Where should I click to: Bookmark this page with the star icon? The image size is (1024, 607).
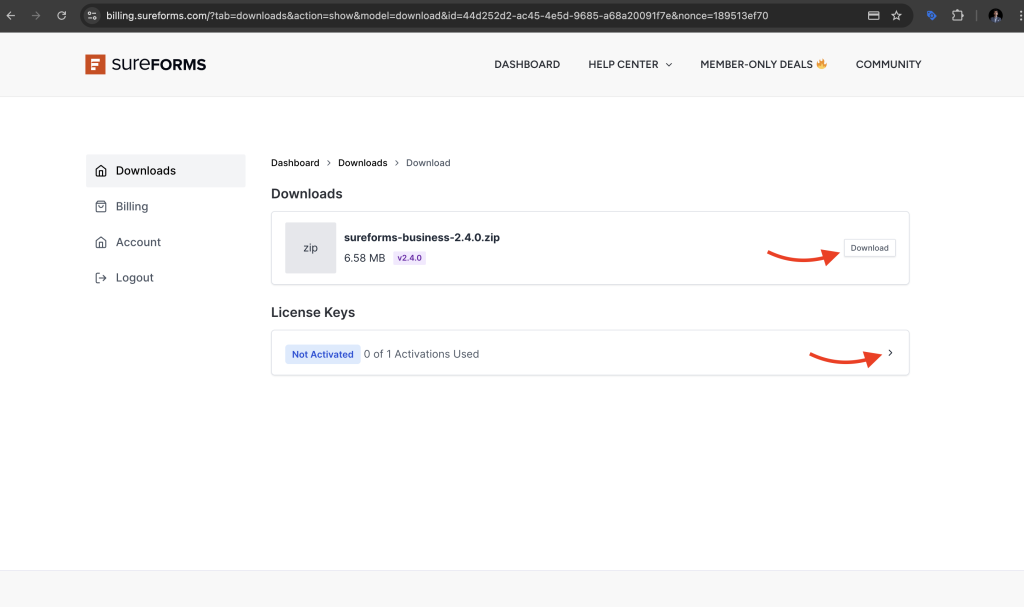(896, 16)
